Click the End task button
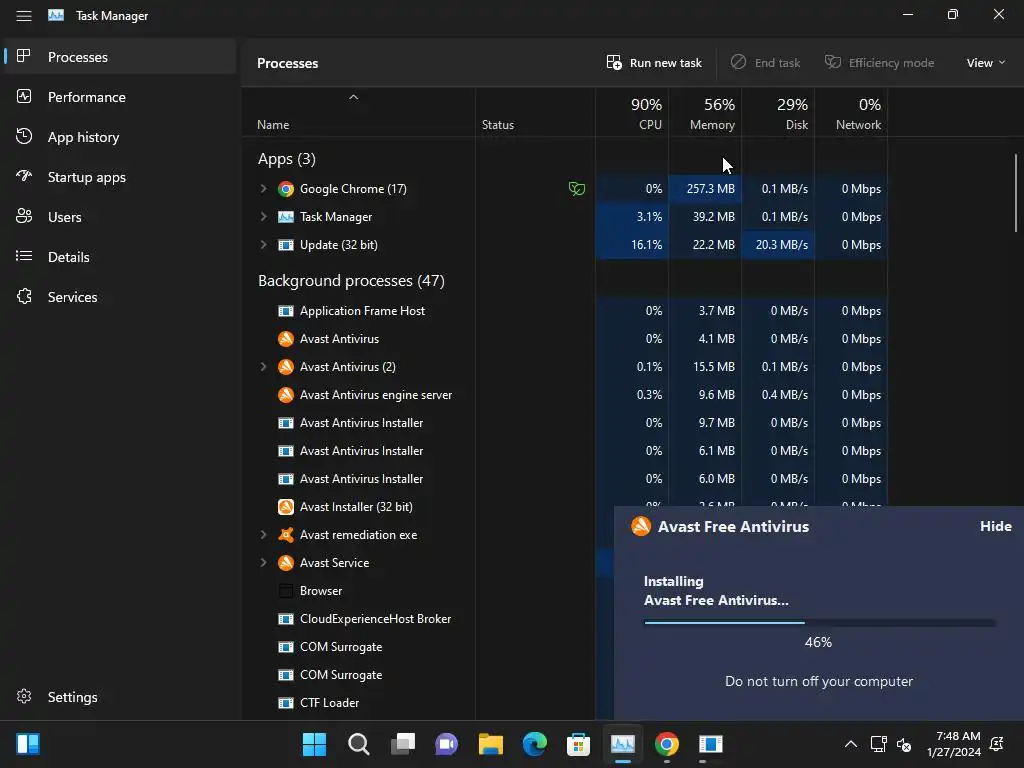This screenshot has width=1024, height=768. [765, 63]
